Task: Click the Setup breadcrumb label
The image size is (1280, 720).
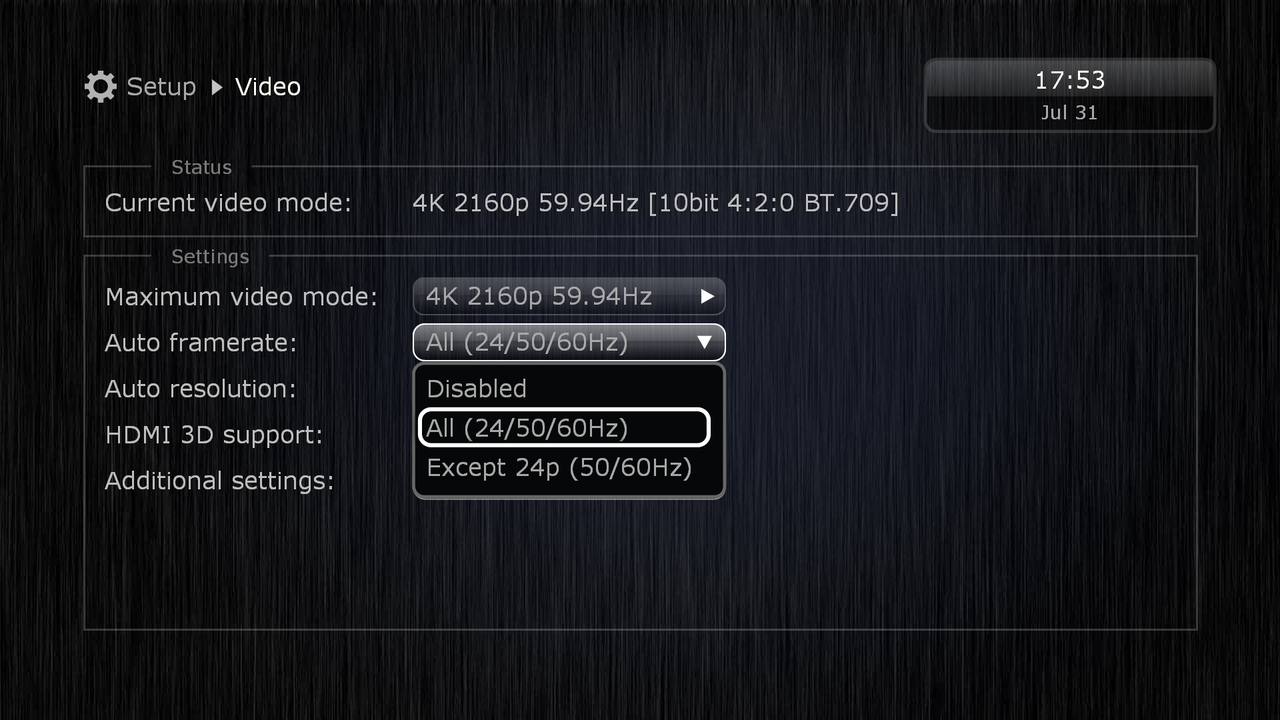Action: pyautogui.click(x=161, y=87)
